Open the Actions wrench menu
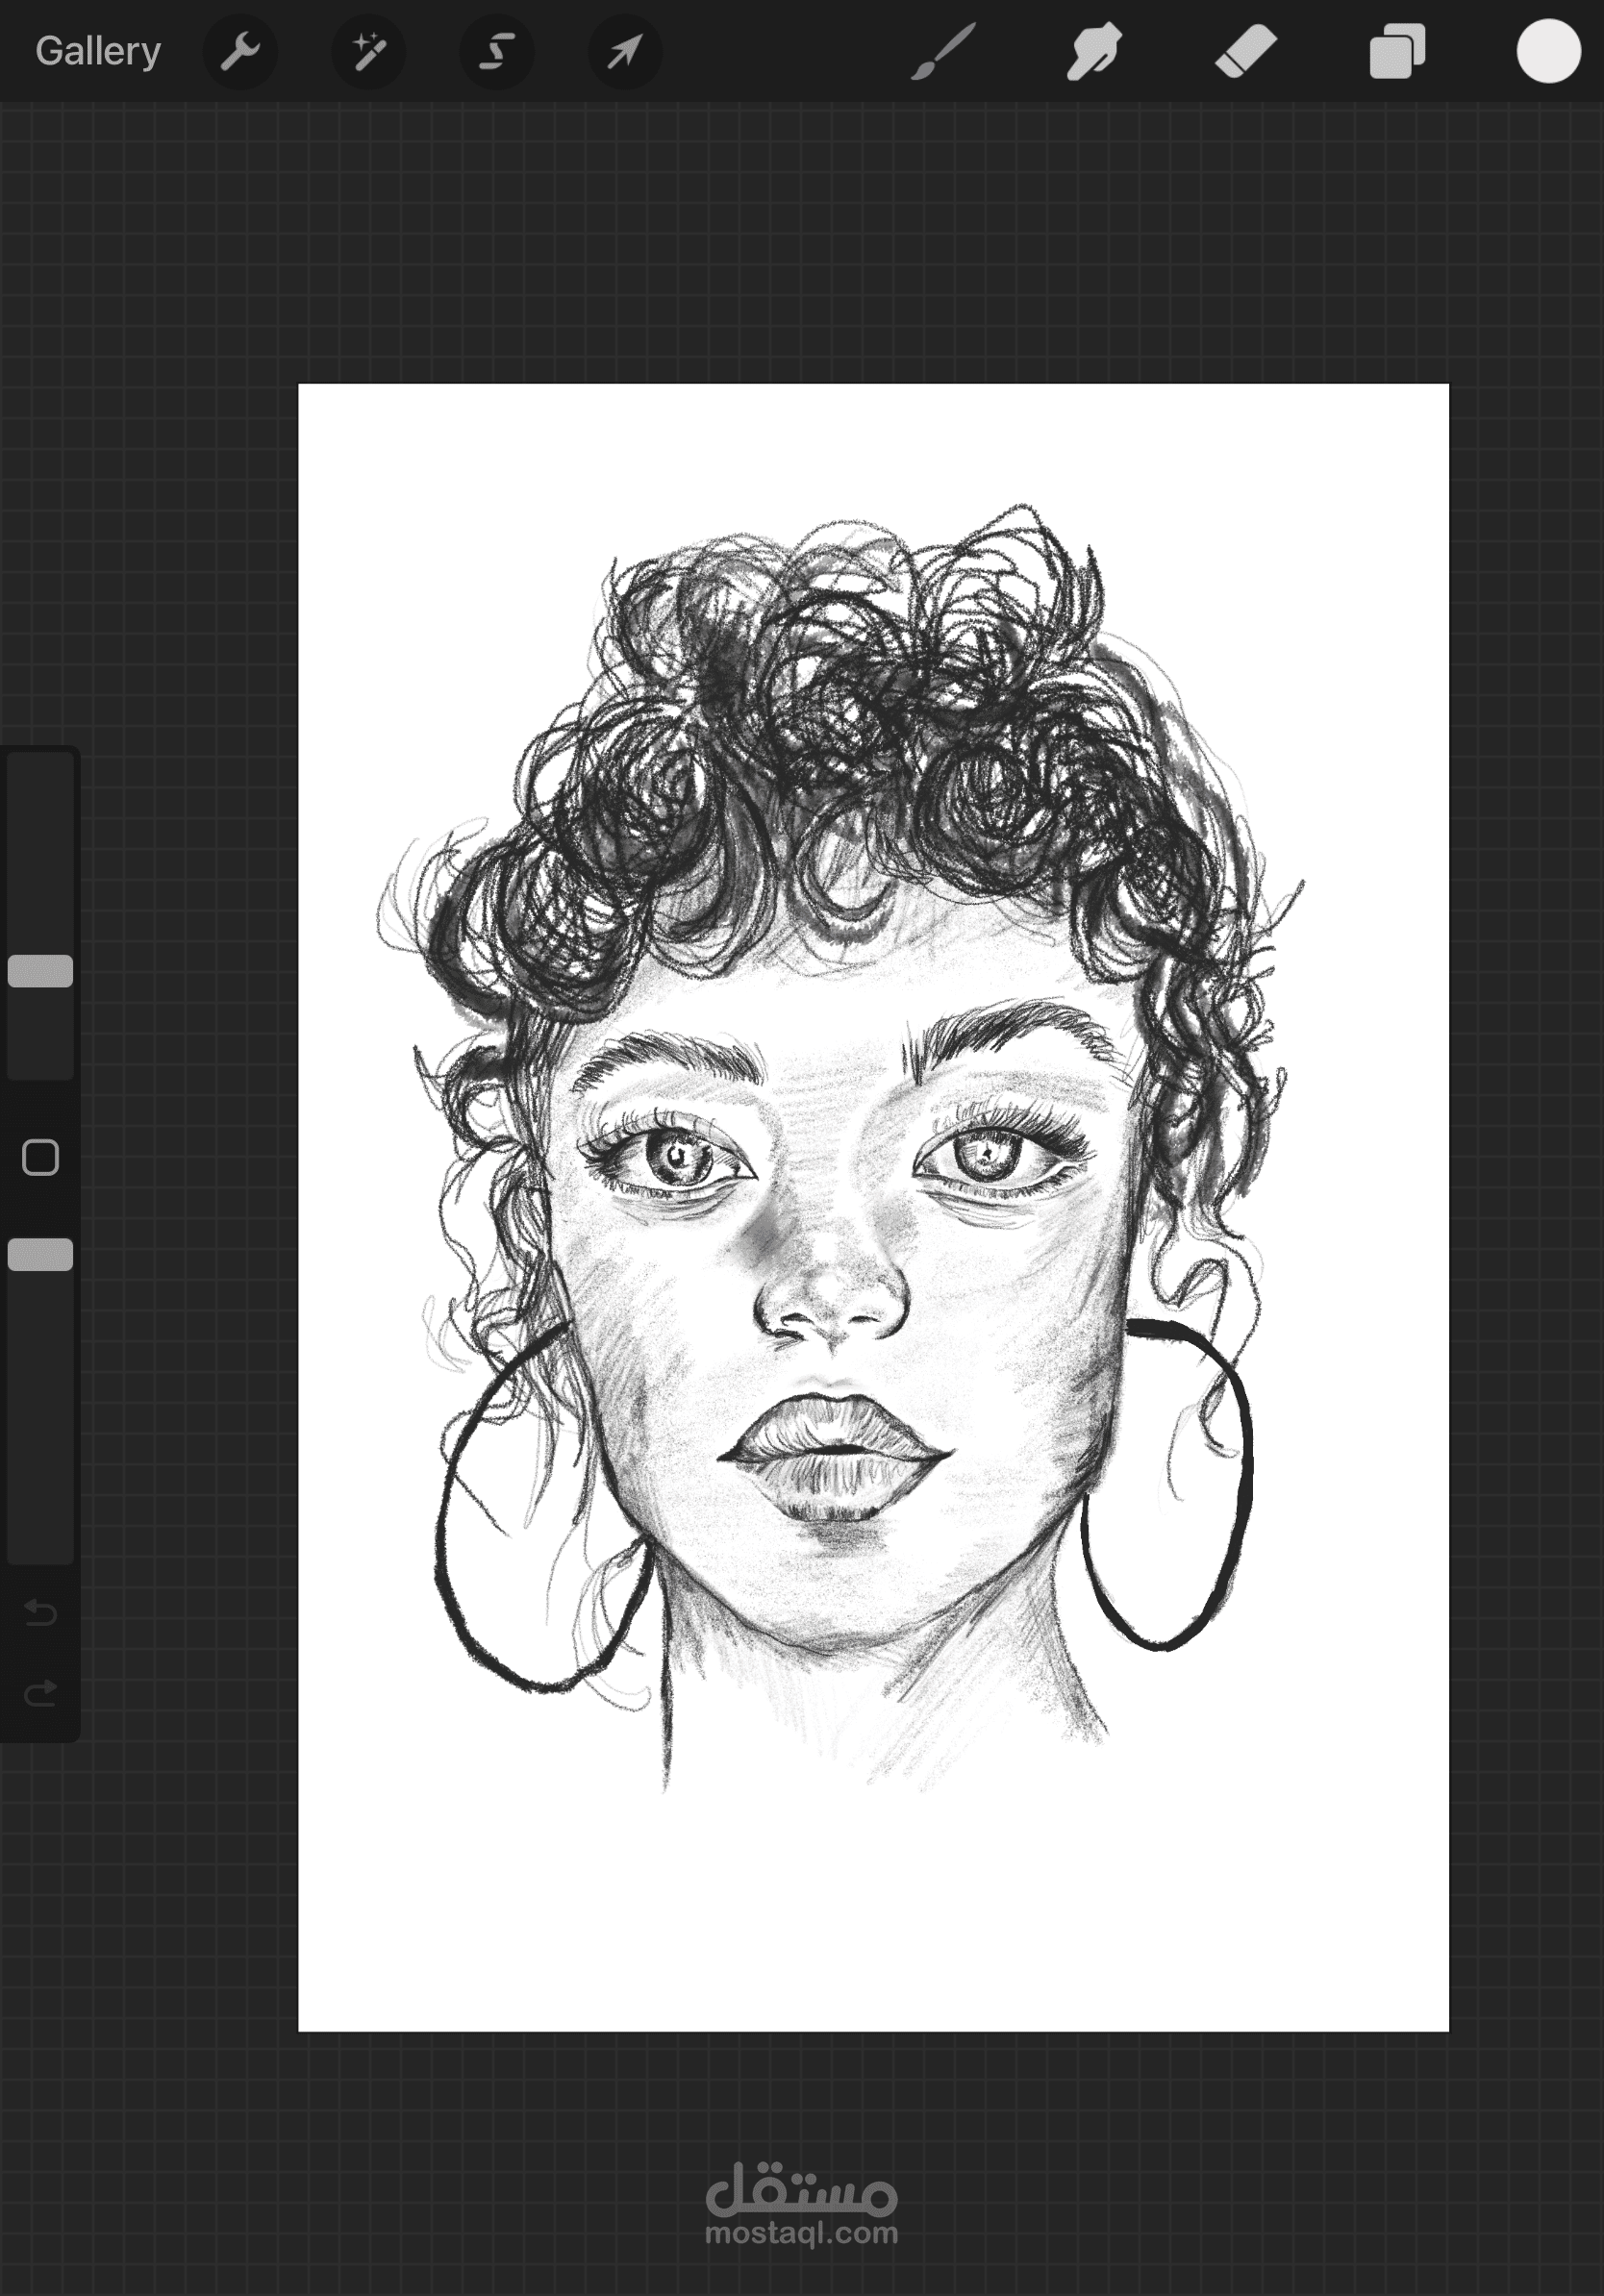The height and width of the screenshot is (2296, 1604). click(240, 51)
